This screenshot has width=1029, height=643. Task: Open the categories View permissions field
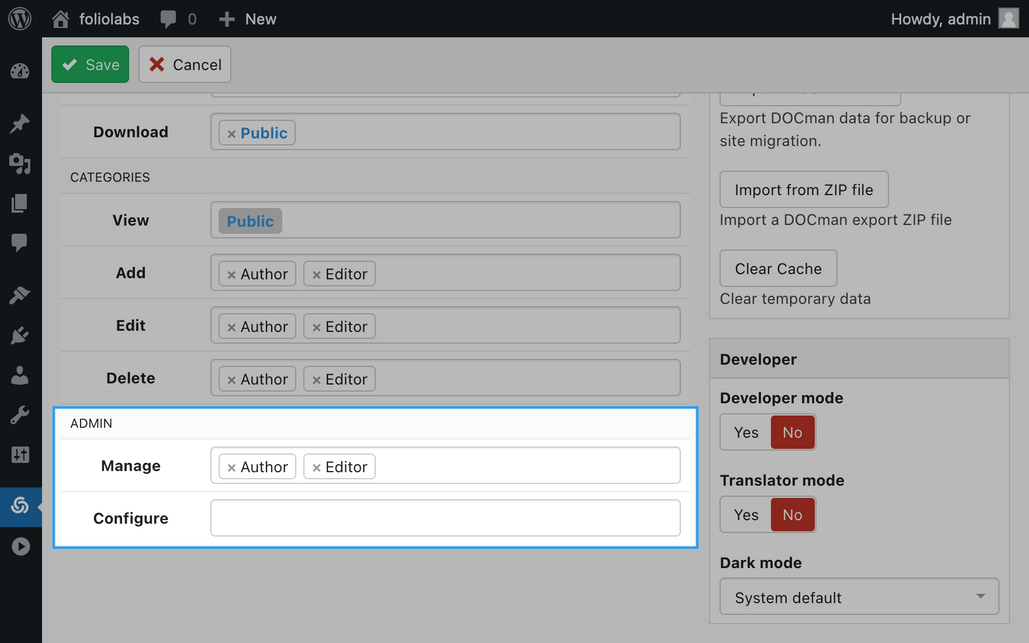[446, 220]
